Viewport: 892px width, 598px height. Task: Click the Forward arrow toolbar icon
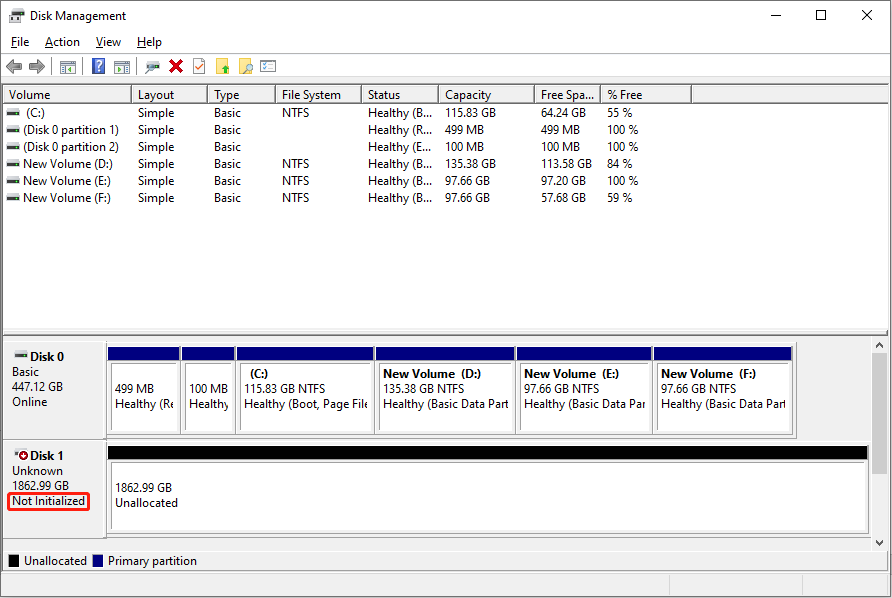click(x=37, y=67)
